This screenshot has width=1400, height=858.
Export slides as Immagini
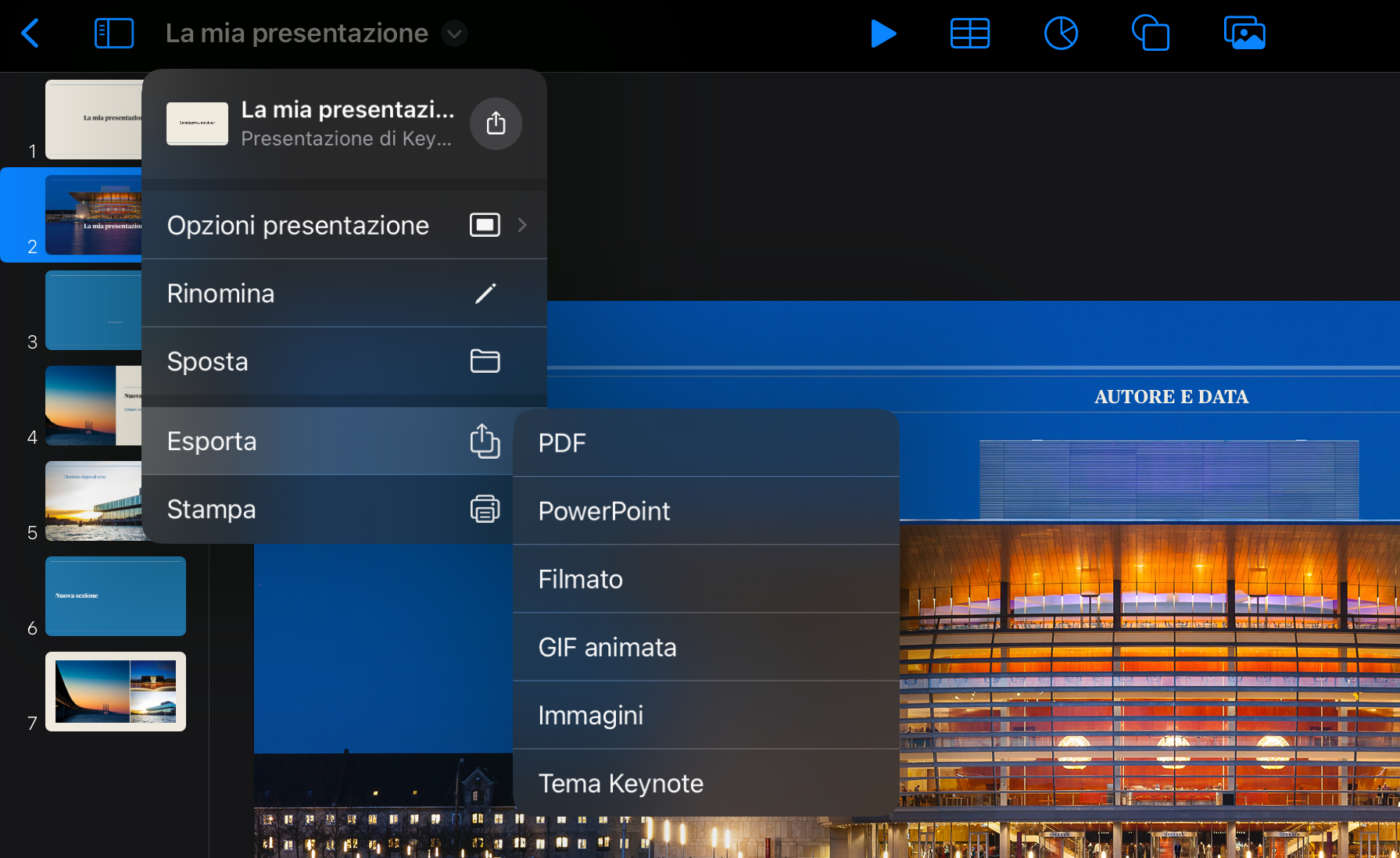tap(706, 715)
